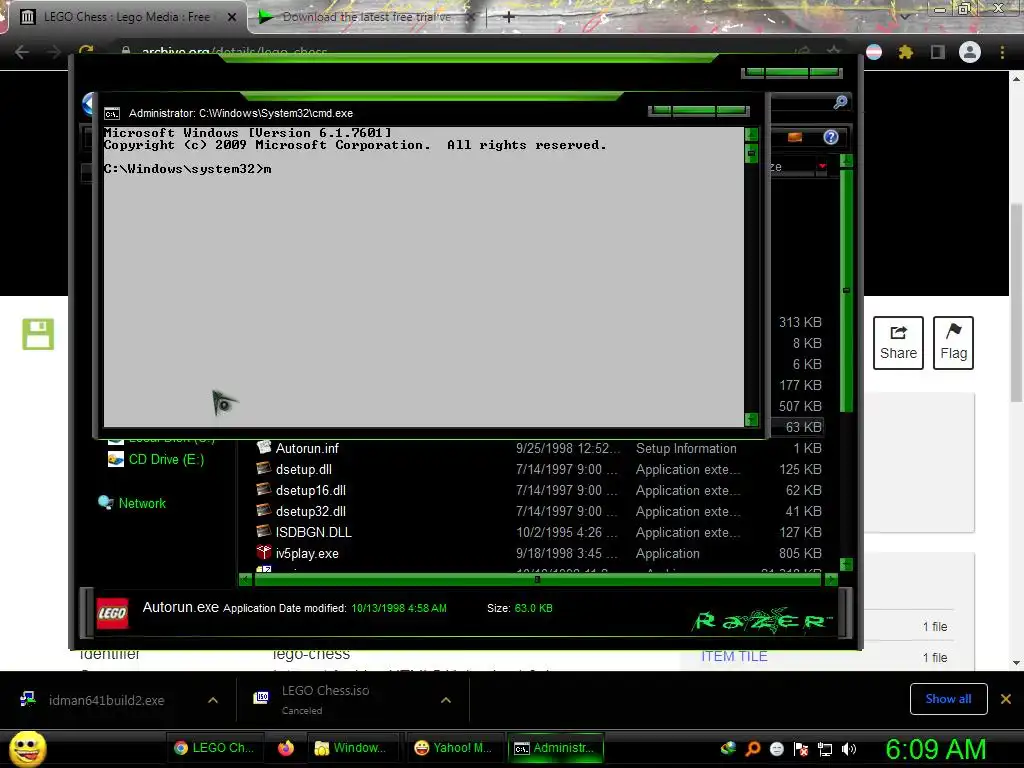Click ISDBGN.DLL file icon
The height and width of the screenshot is (768, 1024).
point(264,531)
